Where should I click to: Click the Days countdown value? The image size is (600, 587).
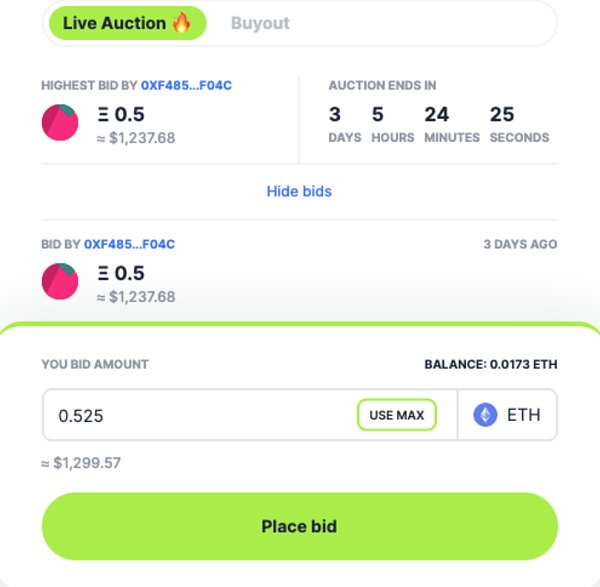335,115
